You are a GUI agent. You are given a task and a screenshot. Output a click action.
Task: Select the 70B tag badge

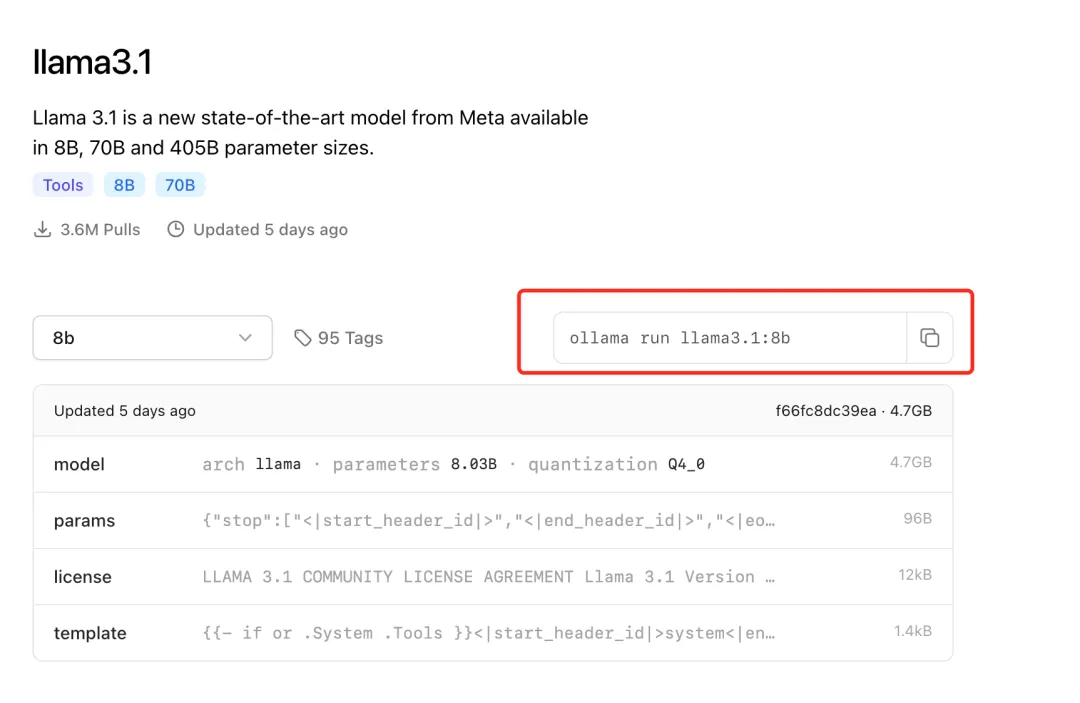(180, 185)
